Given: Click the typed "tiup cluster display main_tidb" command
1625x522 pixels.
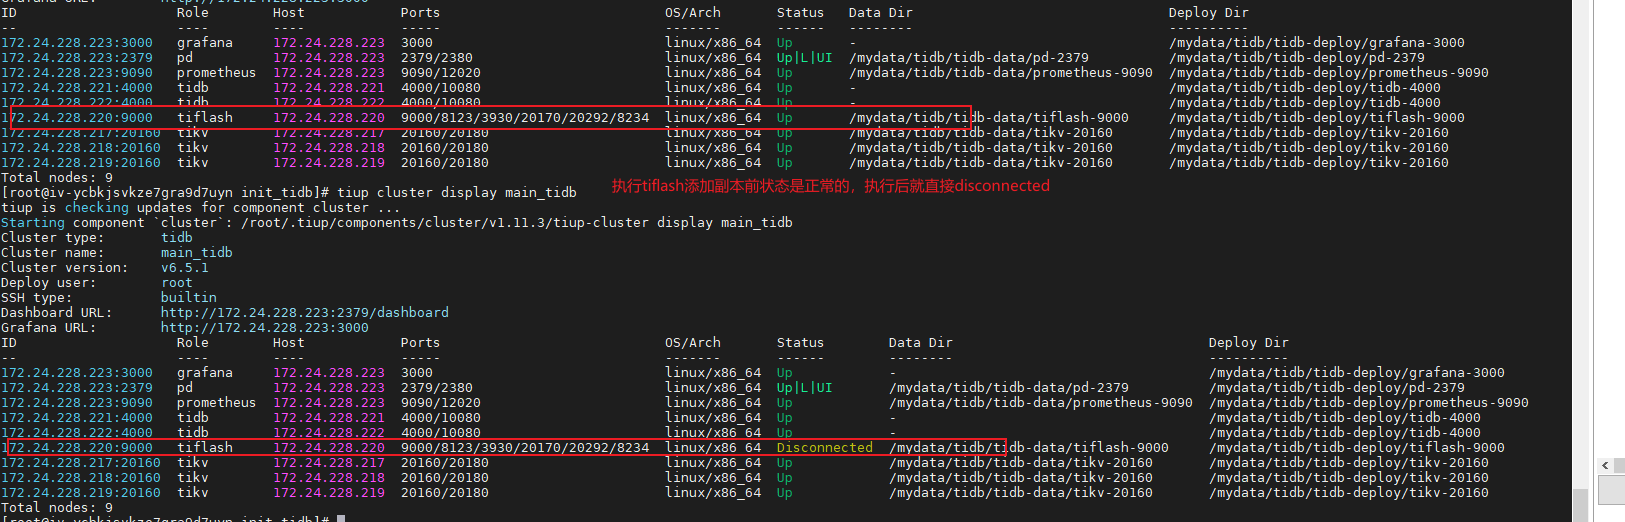Looking at the screenshot, I should coord(456,193).
